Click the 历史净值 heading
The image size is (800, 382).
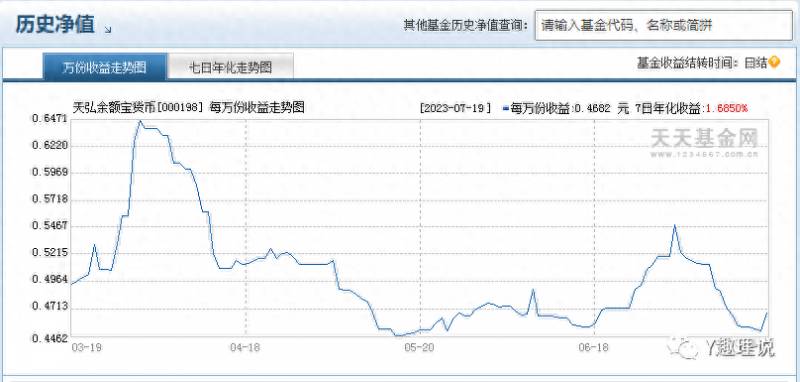tap(55, 24)
